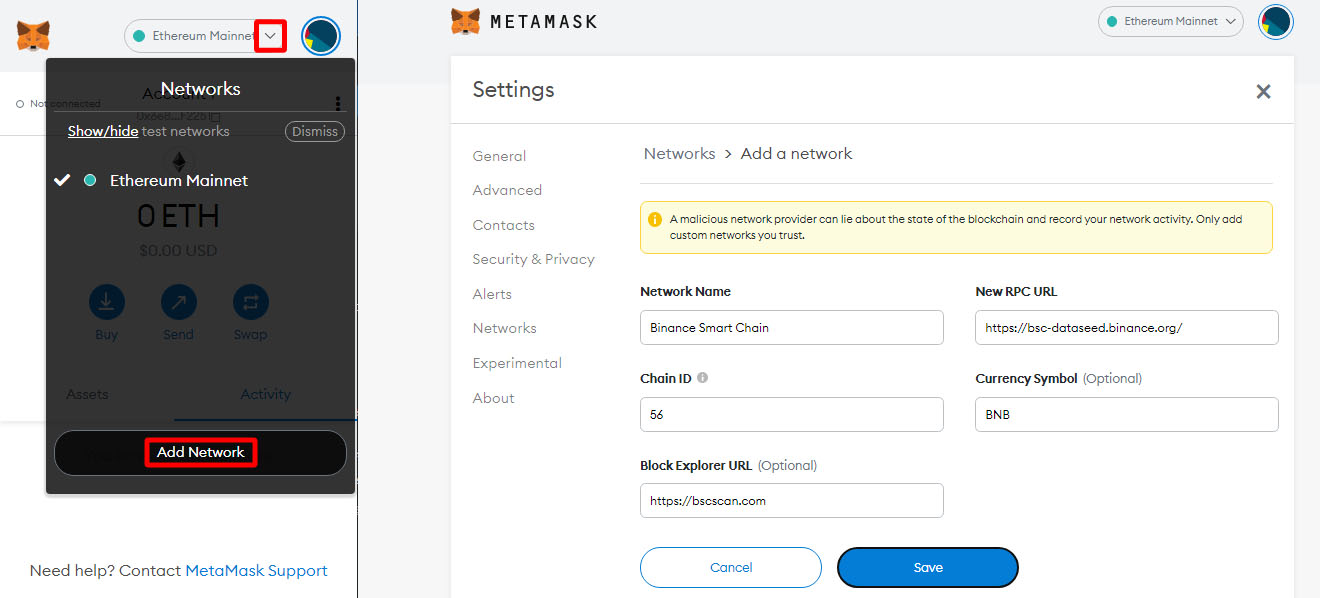Open the three-dot account options menu
Viewport: 1320px width, 598px height.
[338, 103]
